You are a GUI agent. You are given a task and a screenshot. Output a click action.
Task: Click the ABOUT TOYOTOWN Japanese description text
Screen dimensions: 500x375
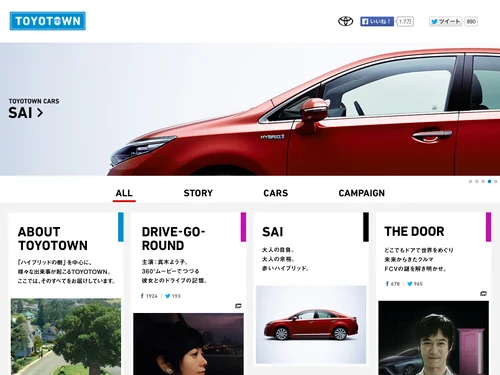click(x=66, y=272)
